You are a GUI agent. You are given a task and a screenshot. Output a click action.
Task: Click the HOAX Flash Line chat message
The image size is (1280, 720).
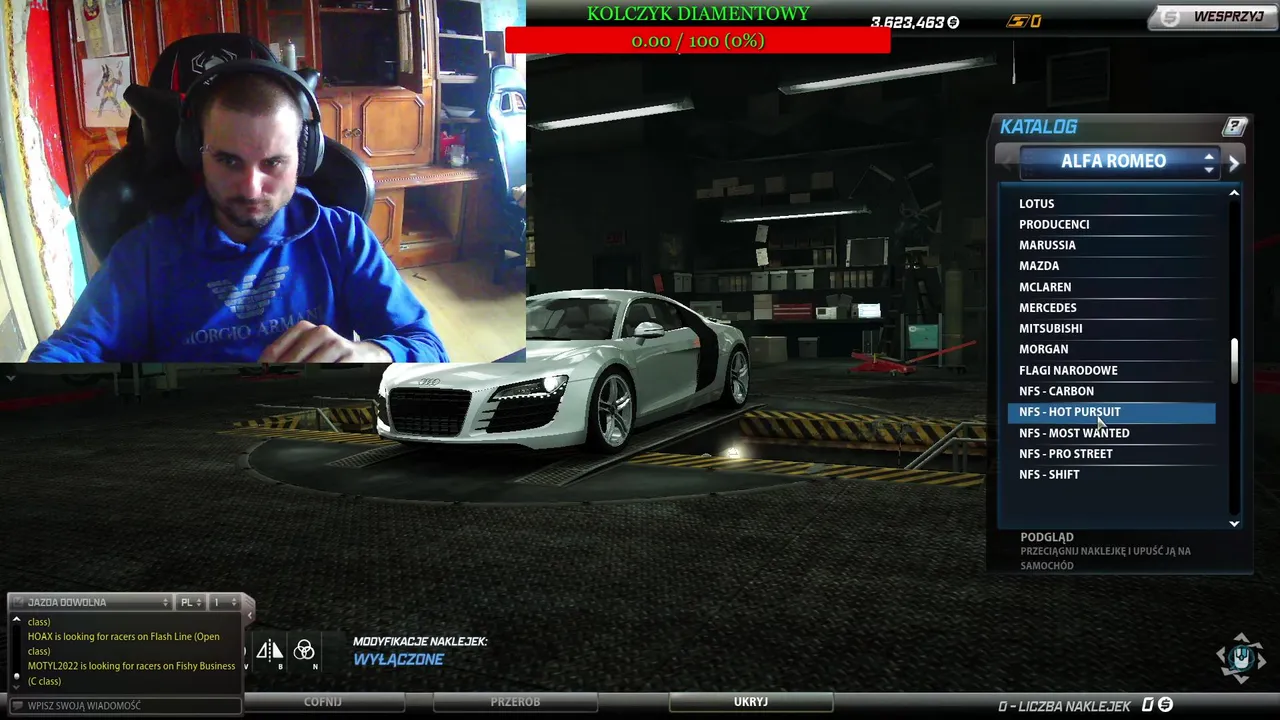pos(124,644)
